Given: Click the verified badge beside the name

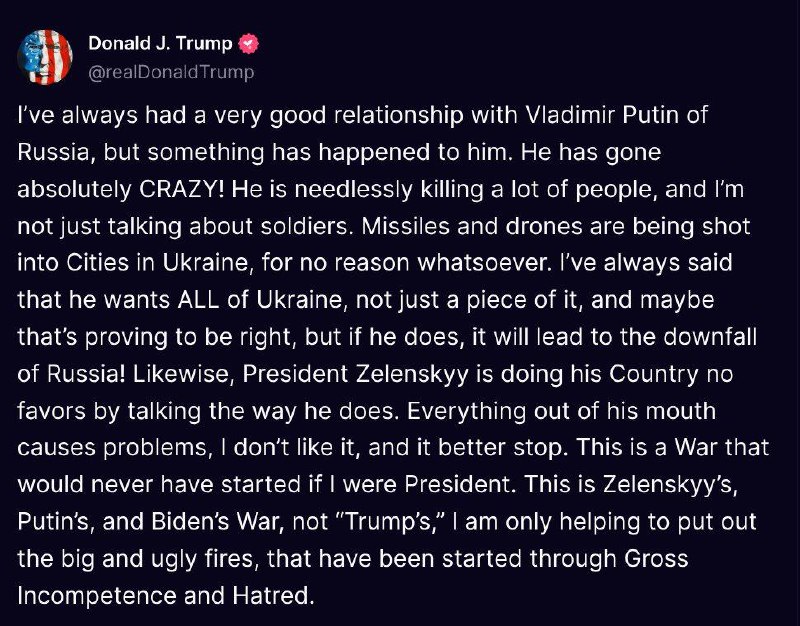Looking at the screenshot, I should click(249, 44).
